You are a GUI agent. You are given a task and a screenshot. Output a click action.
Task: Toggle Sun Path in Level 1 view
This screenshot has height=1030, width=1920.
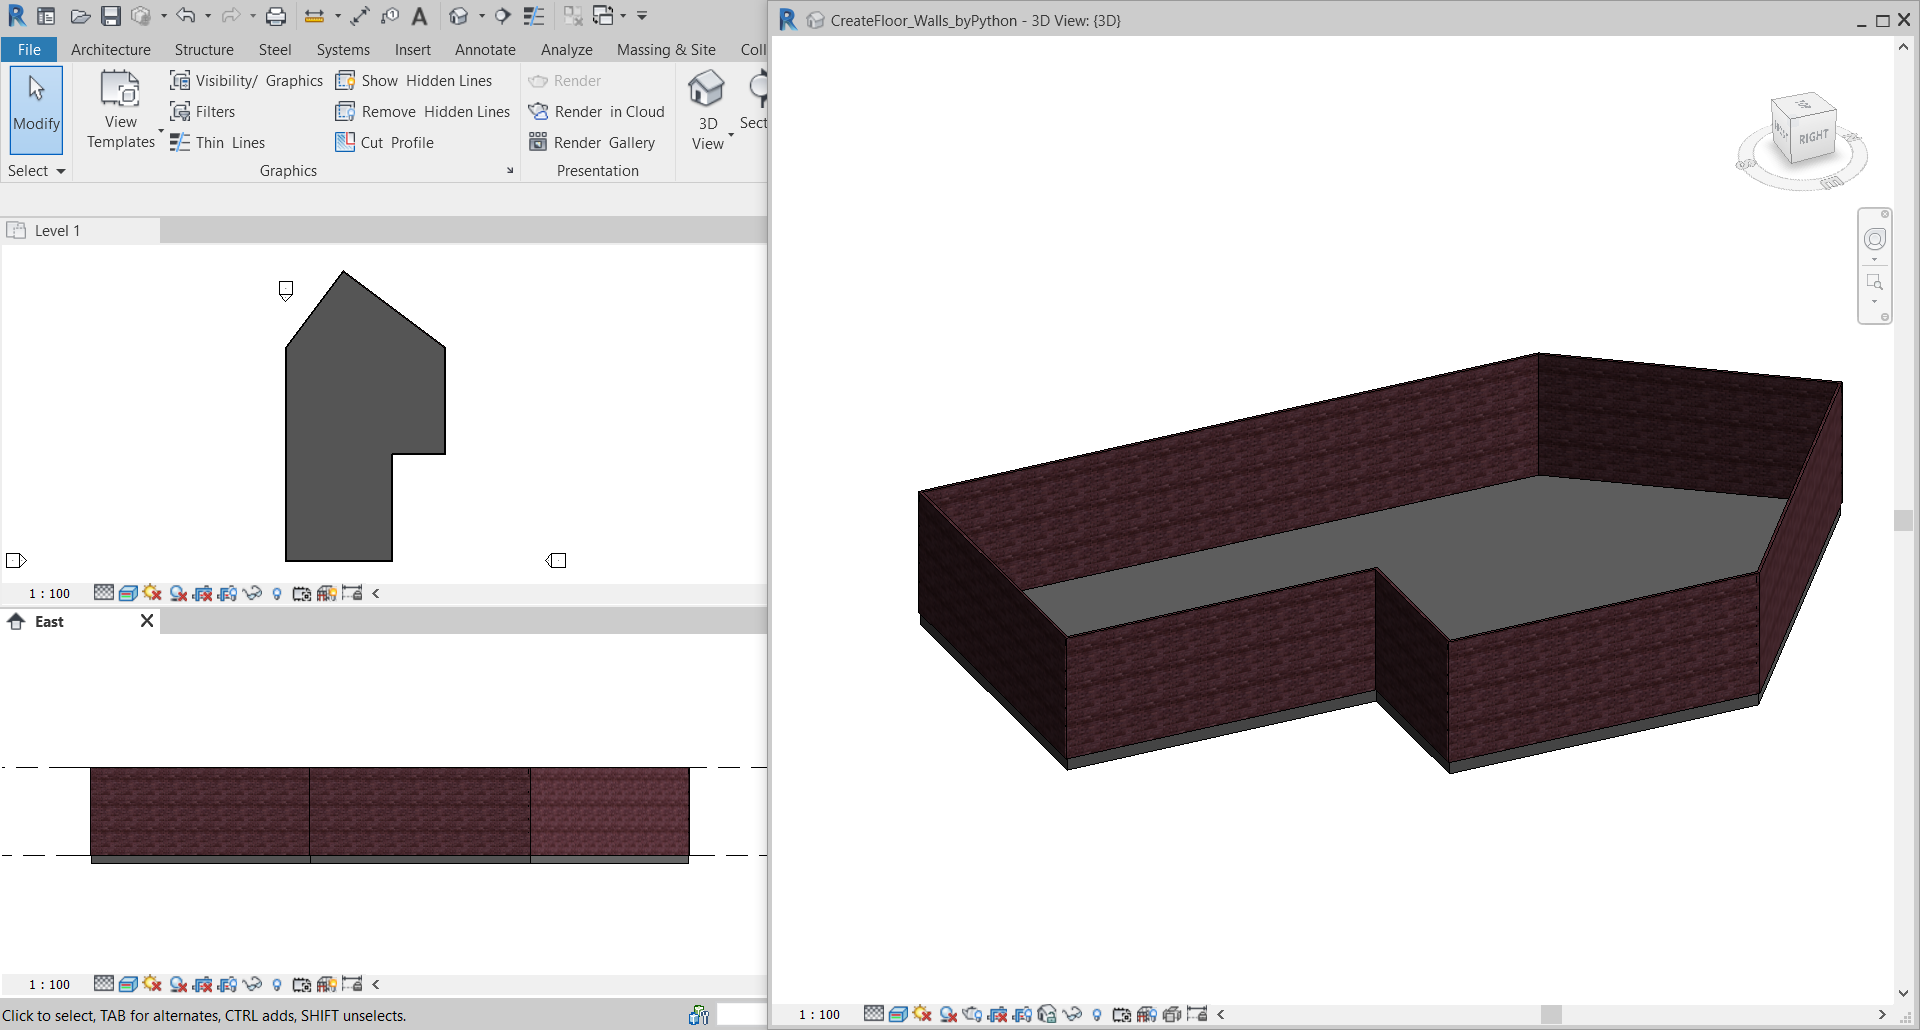click(152, 593)
